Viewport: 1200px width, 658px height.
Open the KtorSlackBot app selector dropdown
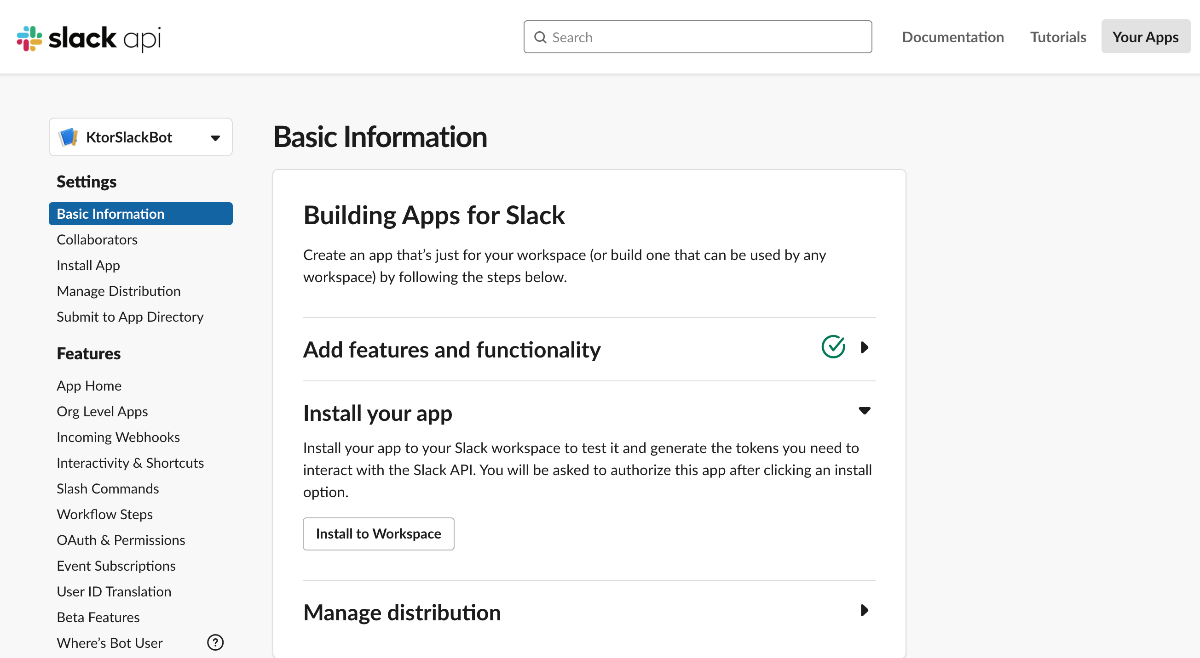[215, 138]
